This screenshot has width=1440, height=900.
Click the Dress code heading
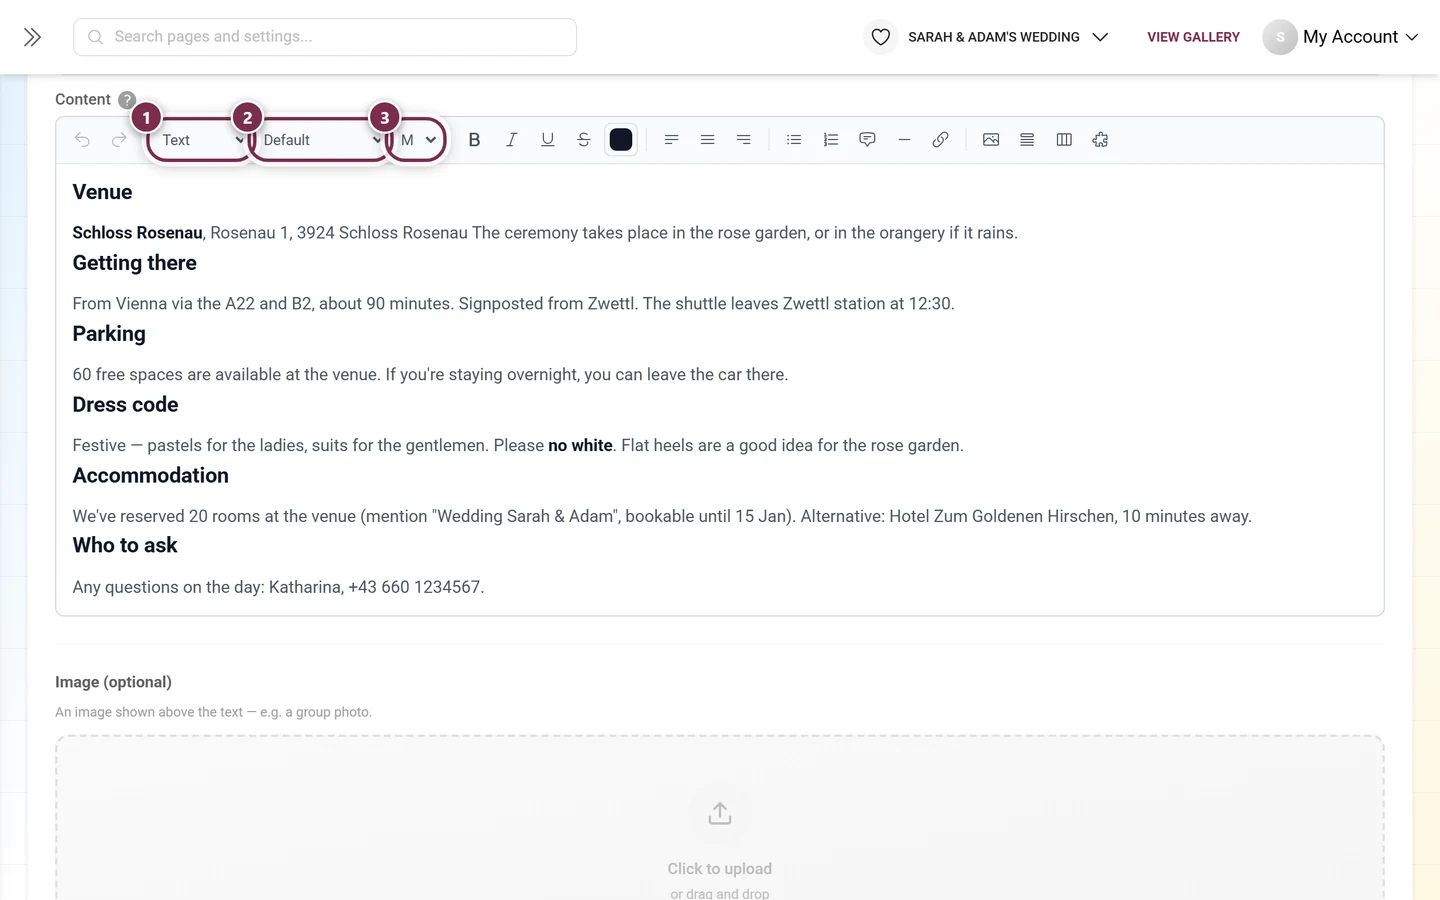click(125, 405)
